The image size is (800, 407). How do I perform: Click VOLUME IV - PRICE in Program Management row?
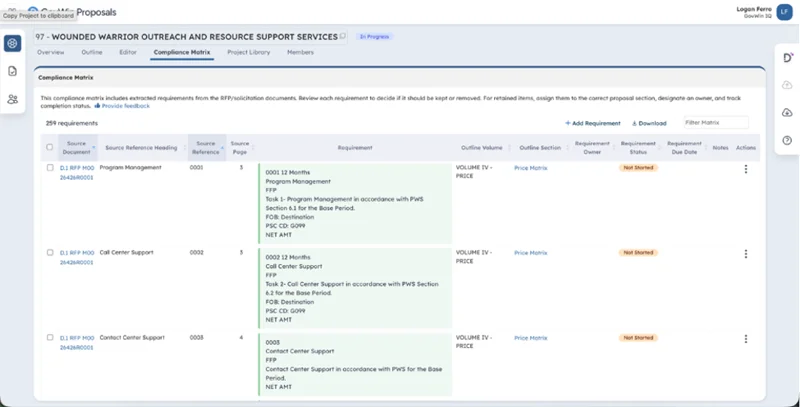(474, 171)
